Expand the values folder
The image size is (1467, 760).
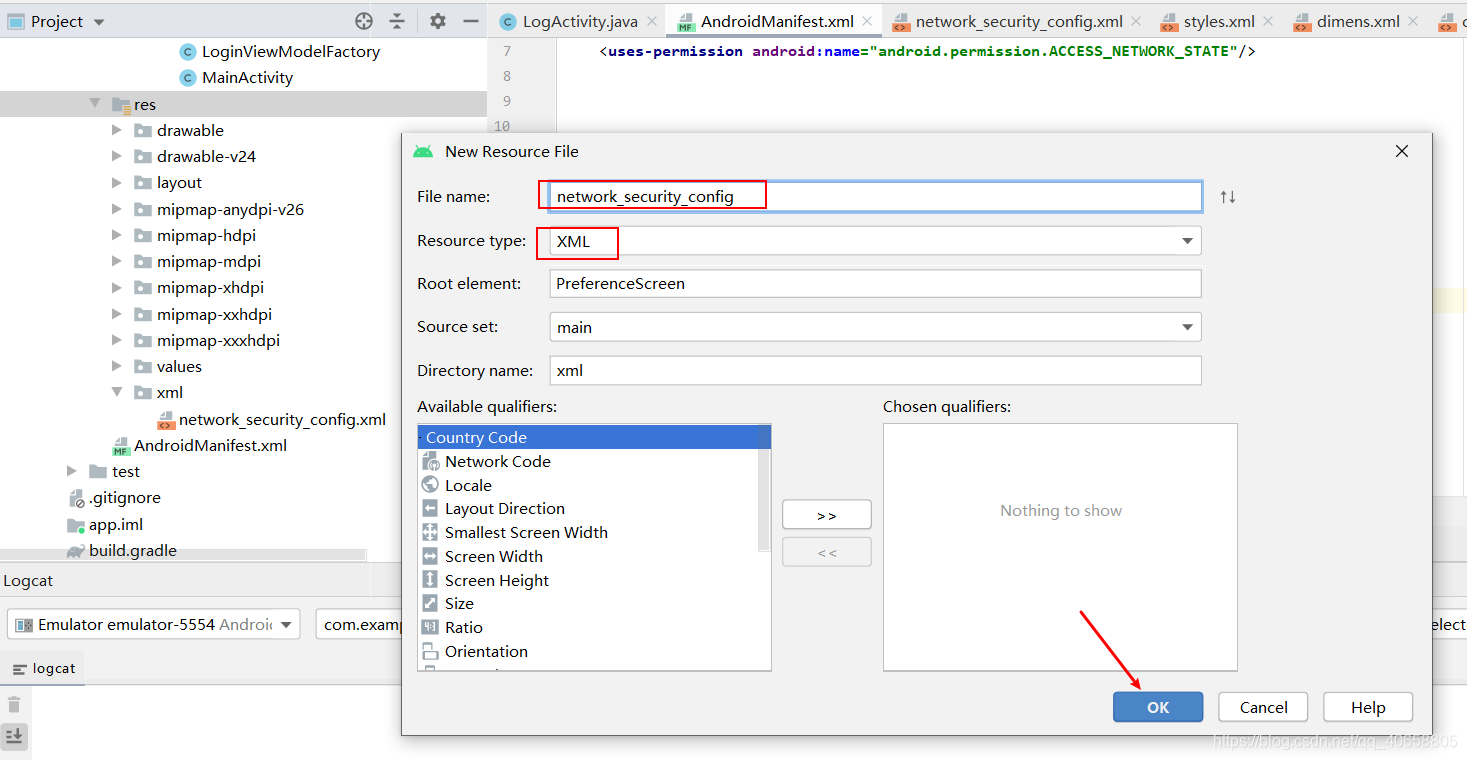point(117,366)
